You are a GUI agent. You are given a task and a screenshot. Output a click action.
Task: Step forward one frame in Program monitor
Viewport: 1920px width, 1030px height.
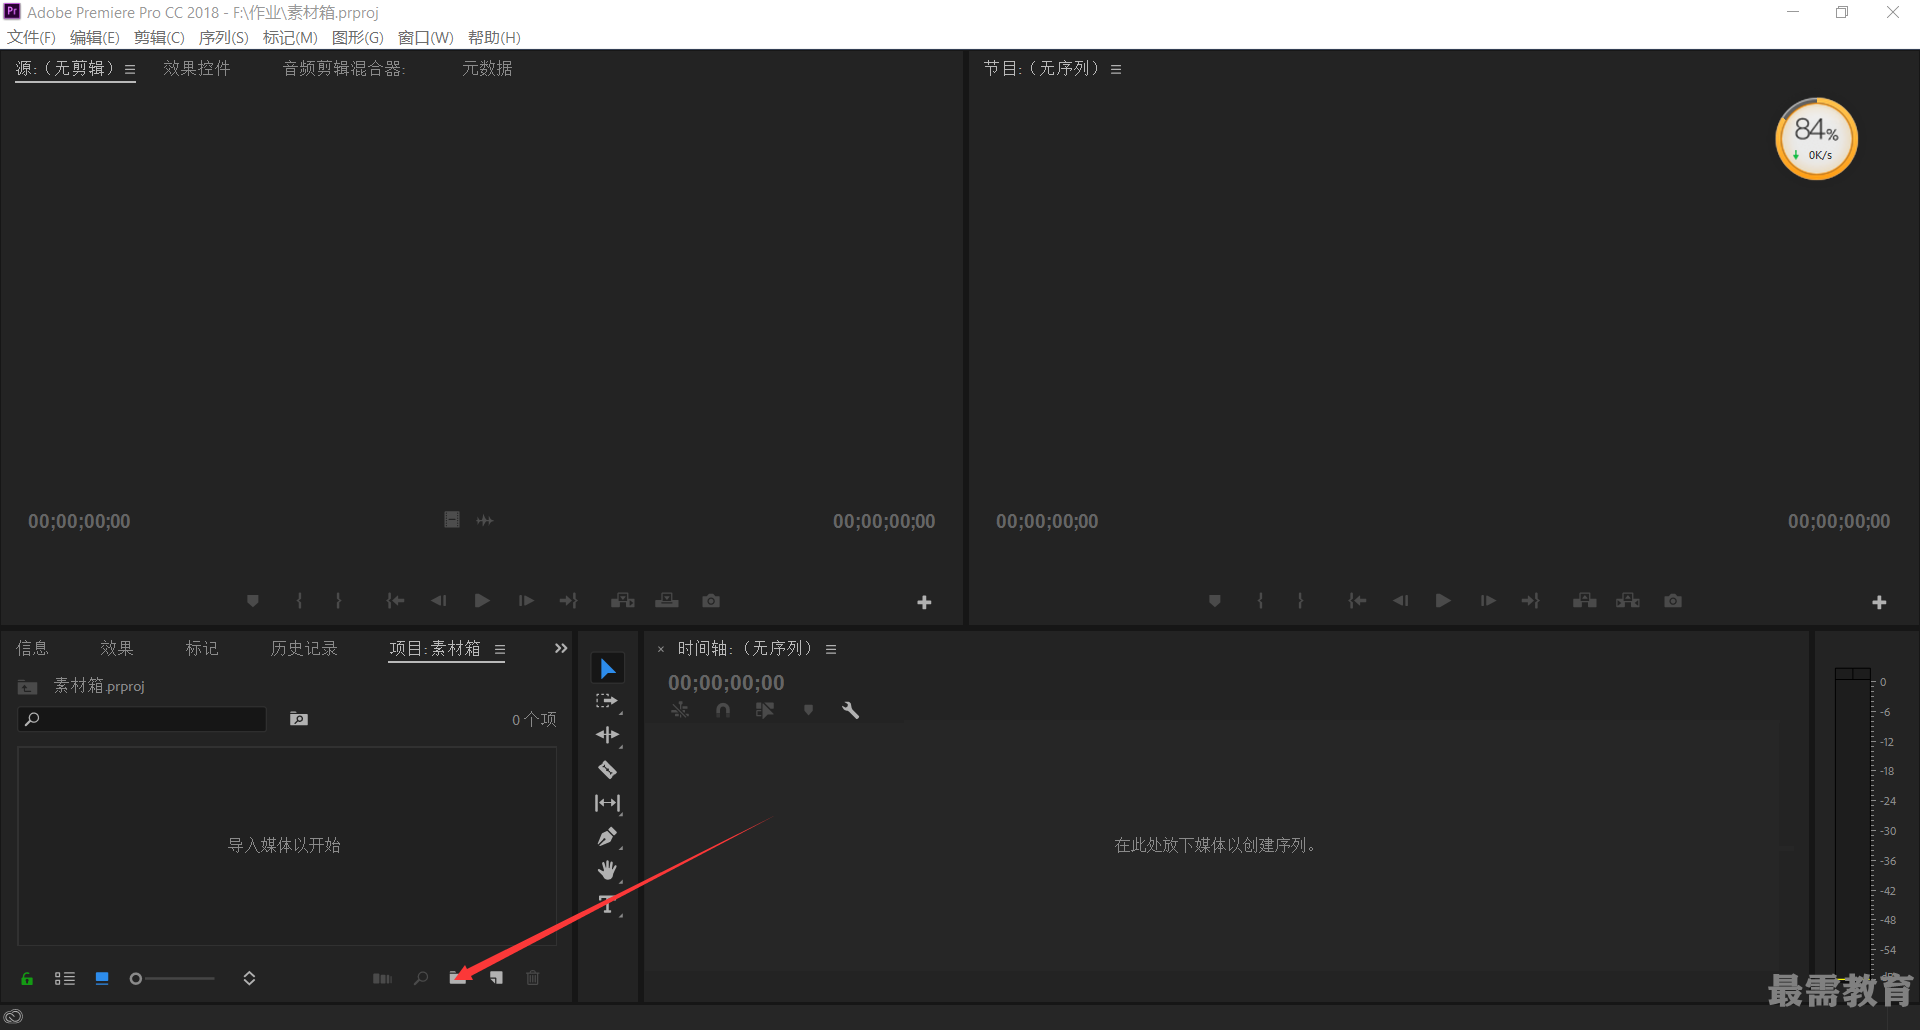tap(1488, 601)
